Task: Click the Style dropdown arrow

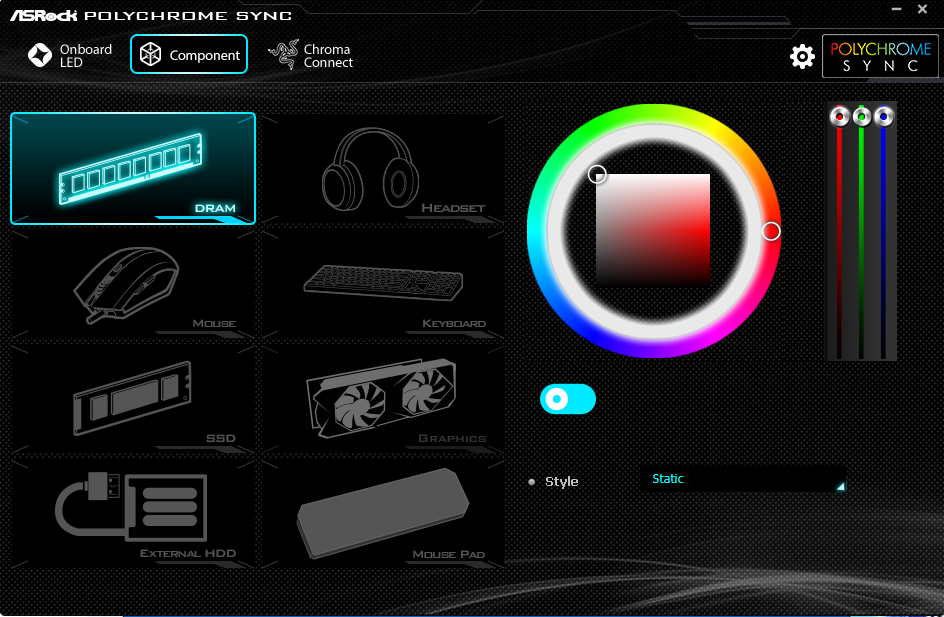Action: pyautogui.click(x=840, y=486)
